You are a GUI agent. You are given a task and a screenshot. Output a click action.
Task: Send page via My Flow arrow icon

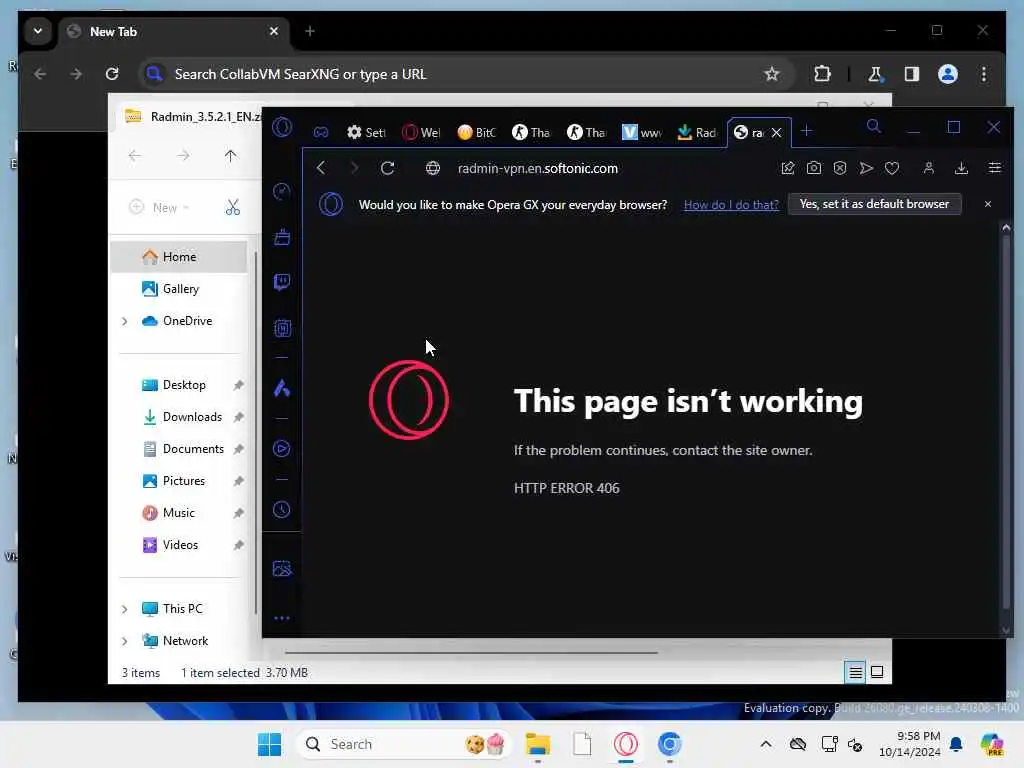pyautogui.click(x=866, y=168)
